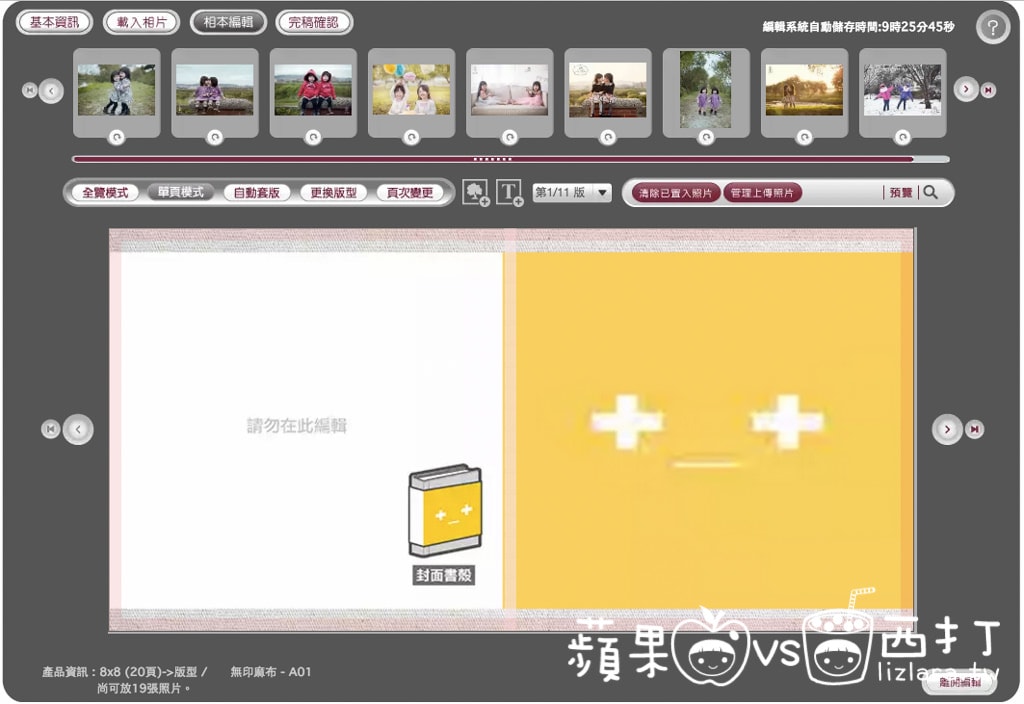Click the 管理上傳照片 button
1024x704 pixels.
point(762,193)
